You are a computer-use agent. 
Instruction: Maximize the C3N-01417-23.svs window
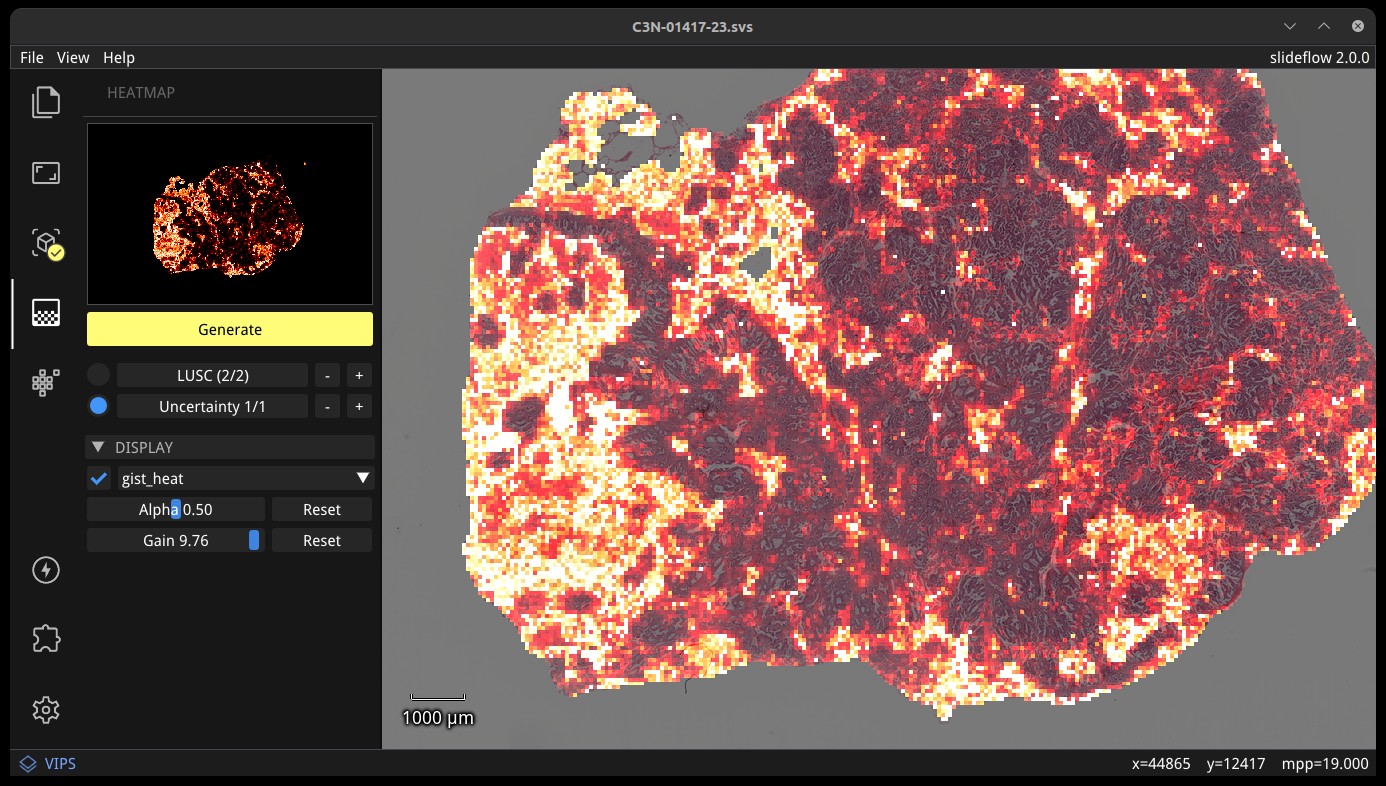coord(1324,26)
